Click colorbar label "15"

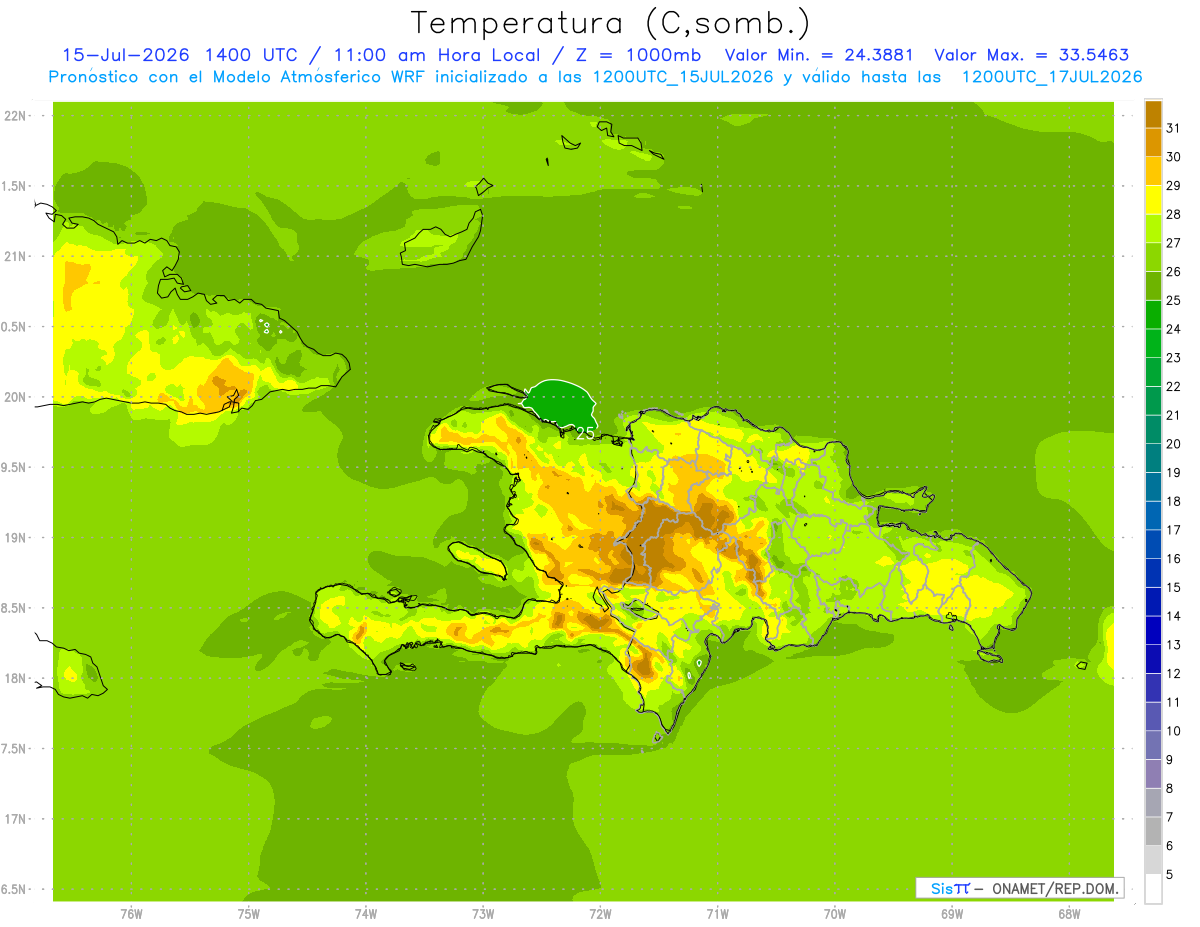pos(1174,588)
